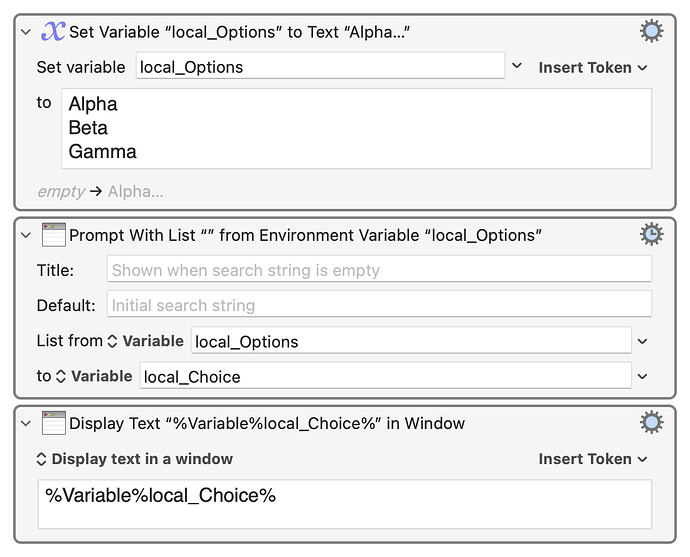
Task: Open the gear menu for Display Text action
Action: [x=651, y=423]
